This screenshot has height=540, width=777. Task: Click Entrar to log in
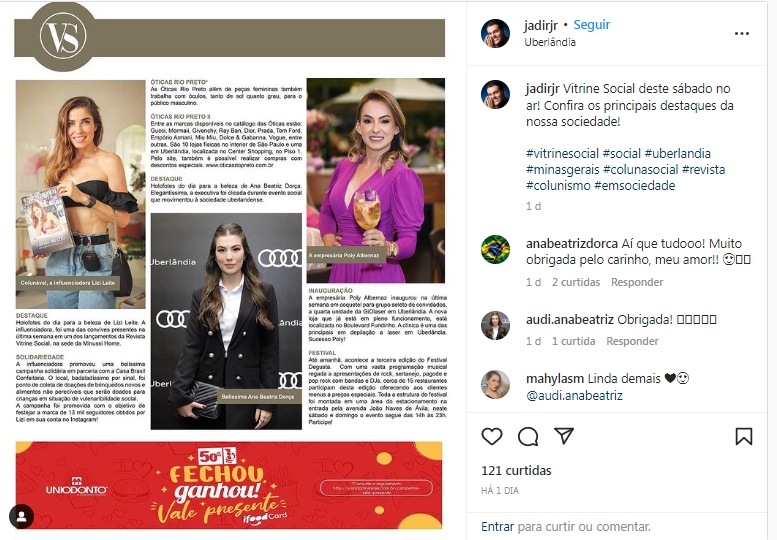point(498,527)
